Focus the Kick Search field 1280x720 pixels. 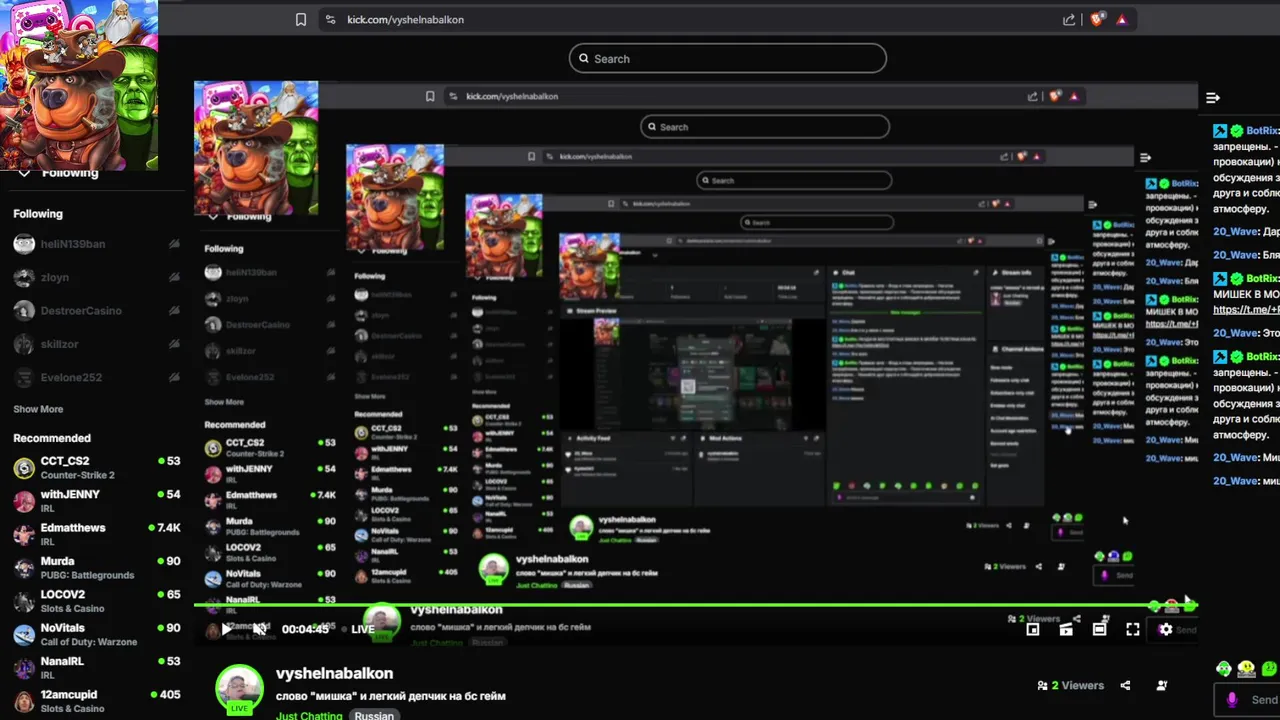(728, 58)
